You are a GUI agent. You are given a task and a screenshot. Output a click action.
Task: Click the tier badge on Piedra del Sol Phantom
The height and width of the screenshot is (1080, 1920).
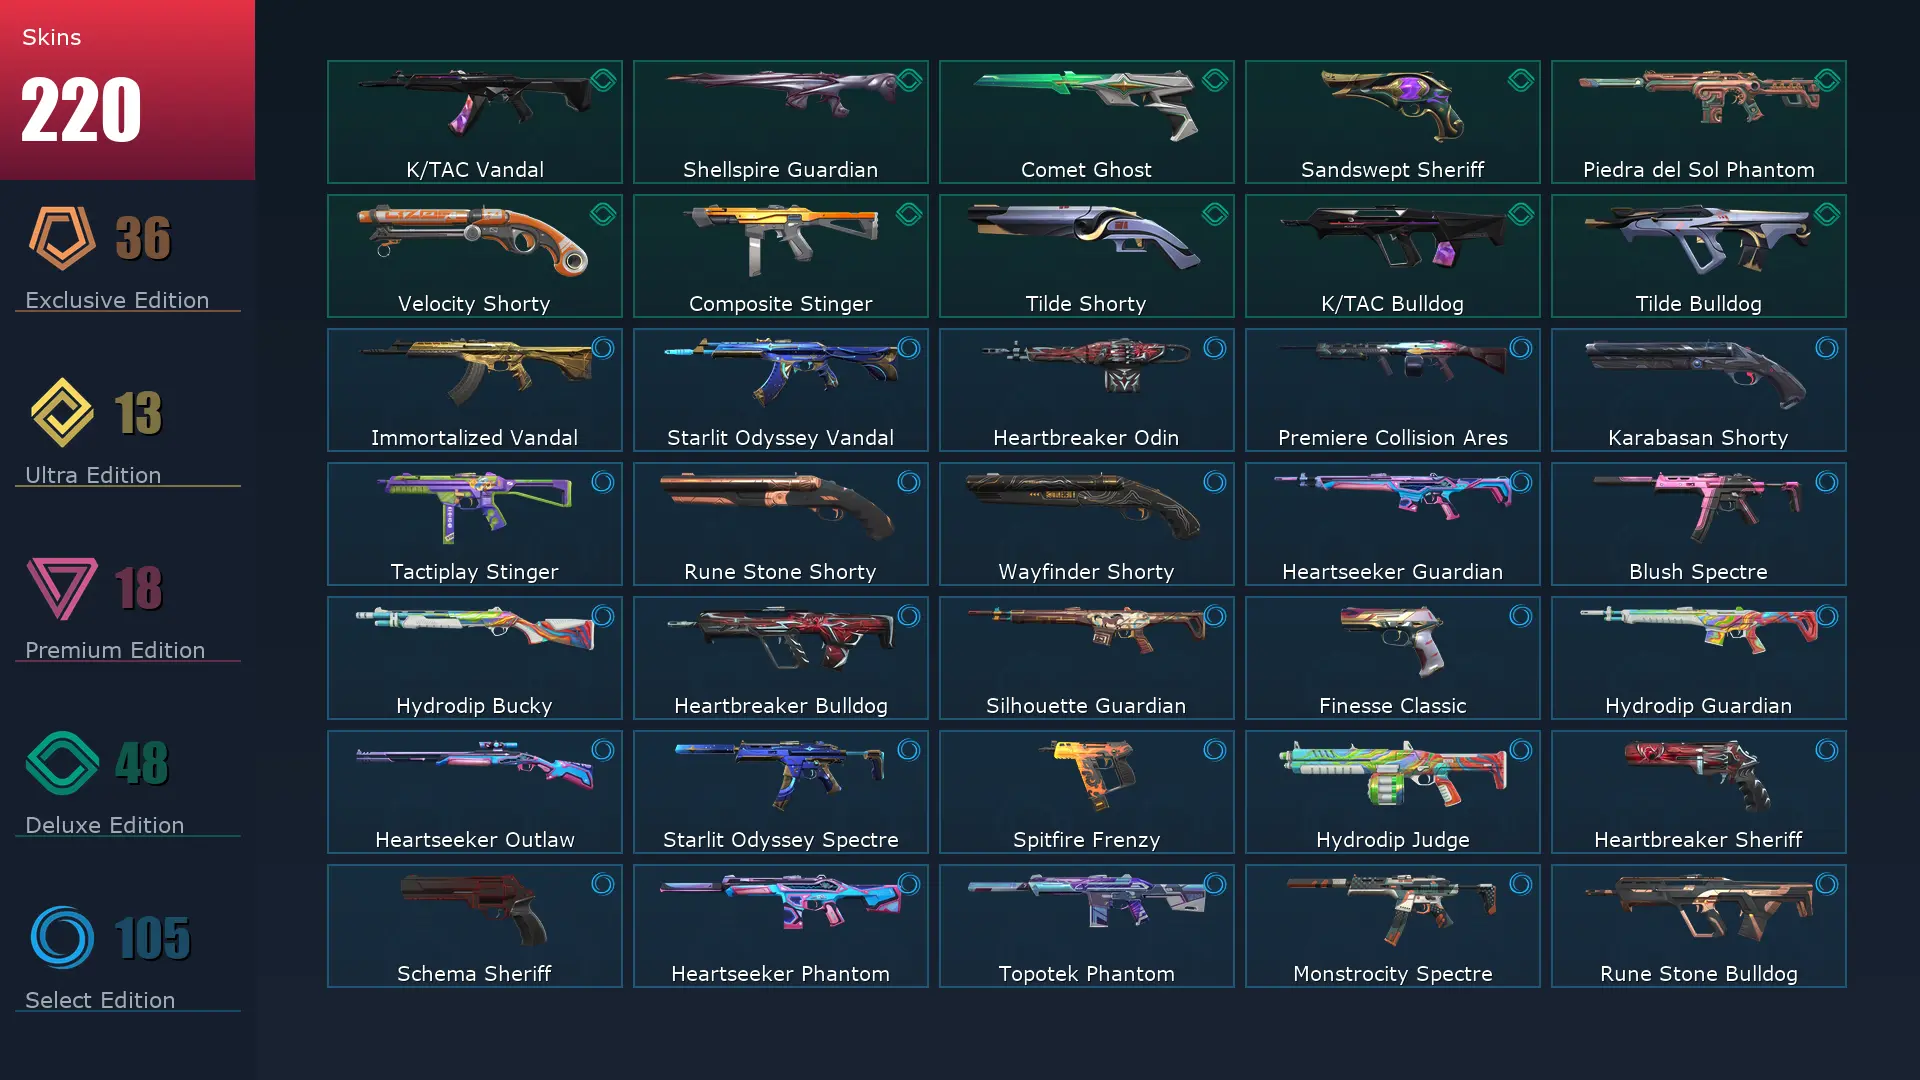(1827, 80)
